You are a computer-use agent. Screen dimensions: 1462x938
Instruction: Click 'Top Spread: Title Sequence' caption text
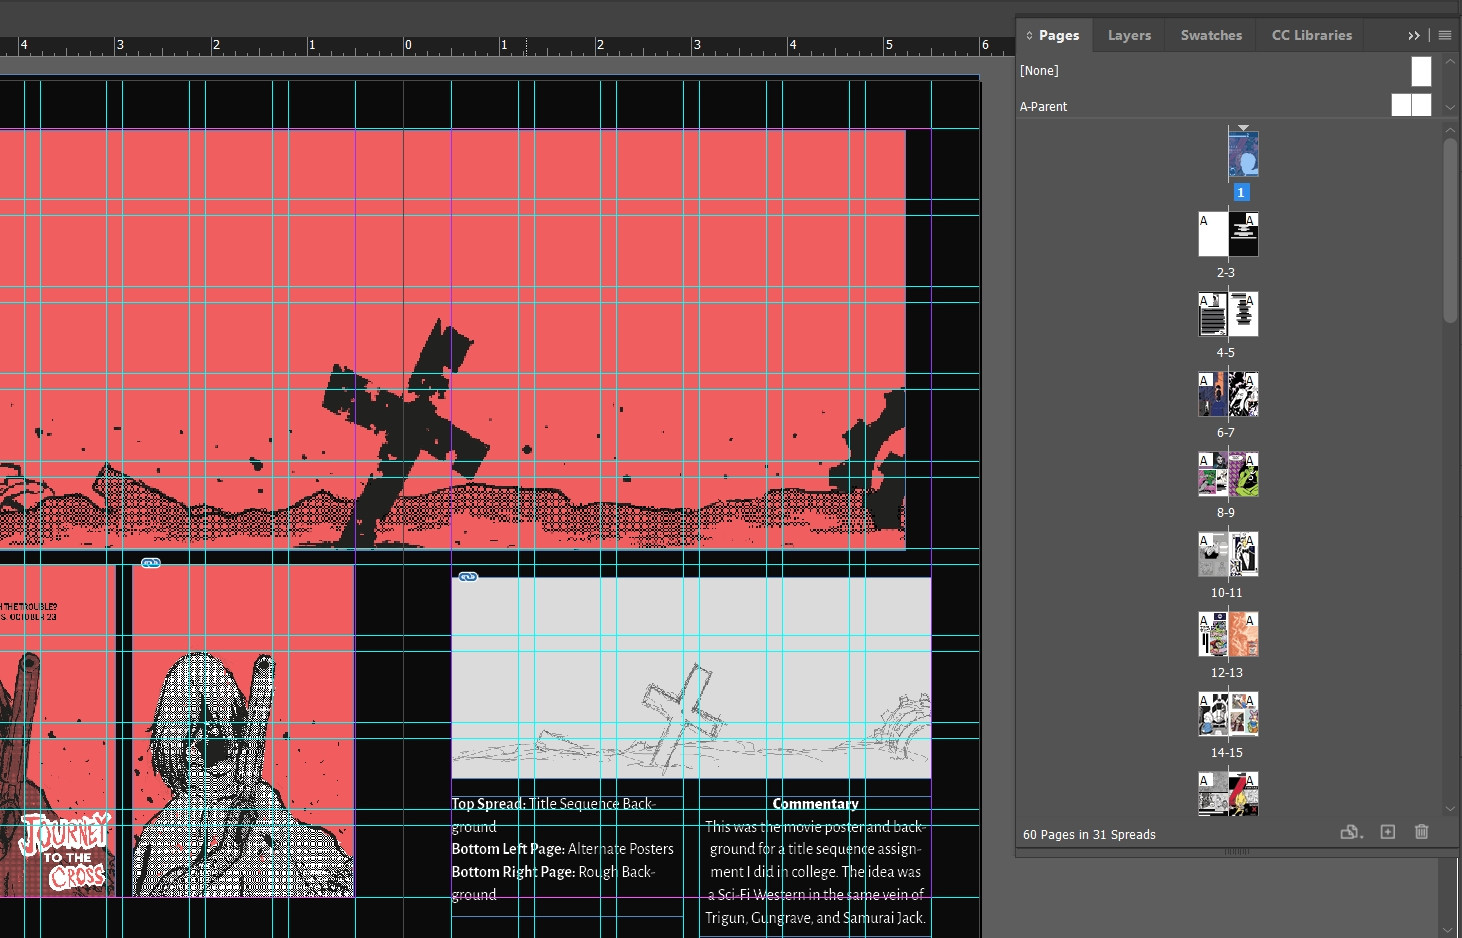tap(553, 804)
